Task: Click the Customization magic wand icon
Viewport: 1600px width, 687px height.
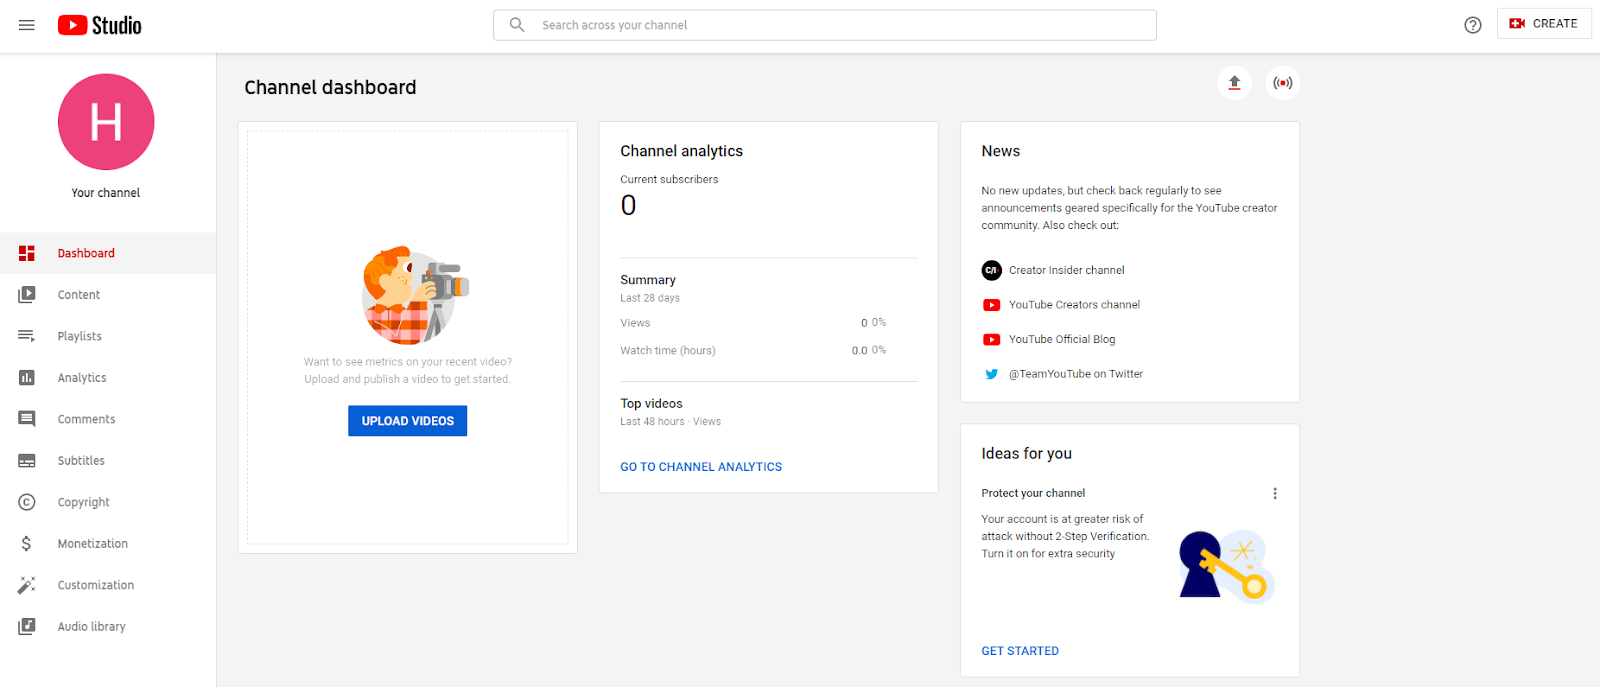Action: 27,585
